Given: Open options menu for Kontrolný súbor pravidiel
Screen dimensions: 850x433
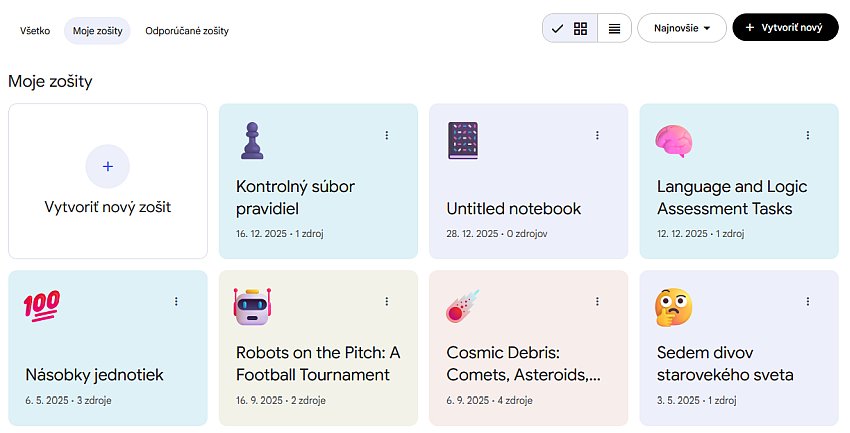Looking at the screenshot, I should click(x=387, y=135).
